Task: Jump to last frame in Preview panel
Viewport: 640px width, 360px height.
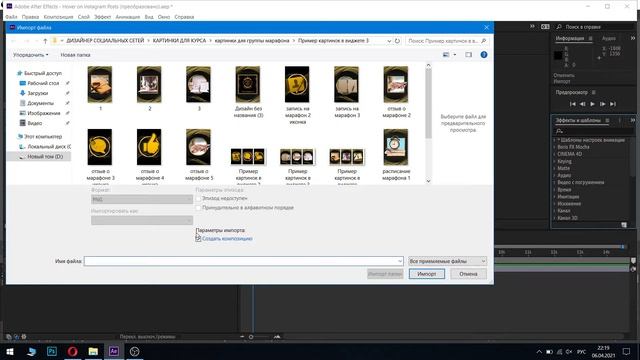Action: (613, 104)
